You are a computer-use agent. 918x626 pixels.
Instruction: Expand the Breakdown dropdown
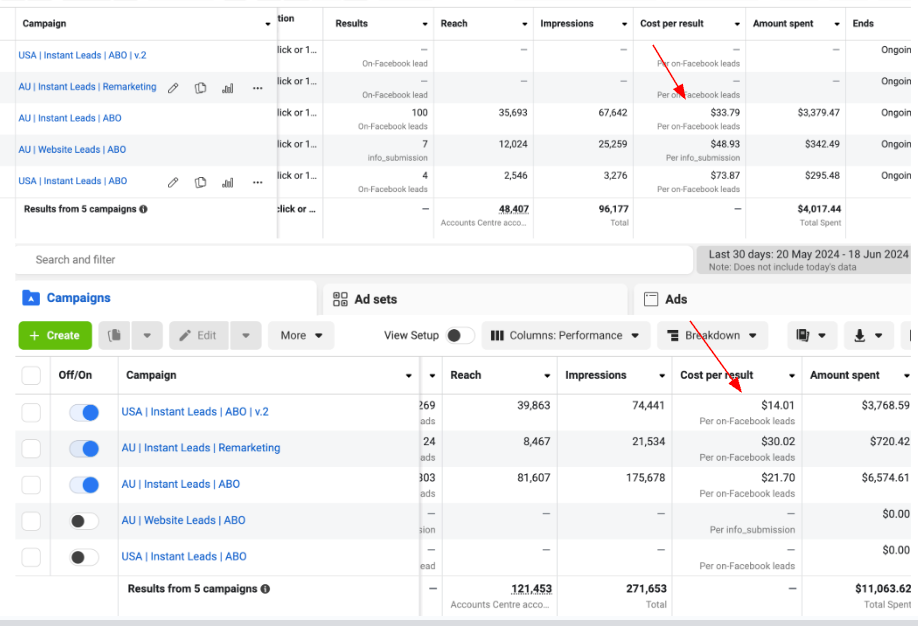click(x=712, y=336)
